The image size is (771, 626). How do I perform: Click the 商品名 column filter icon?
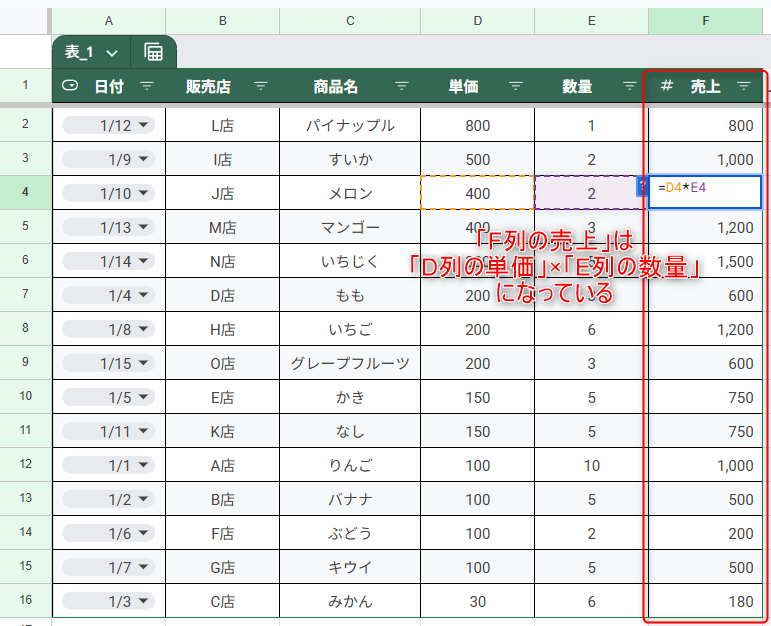tap(402, 87)
